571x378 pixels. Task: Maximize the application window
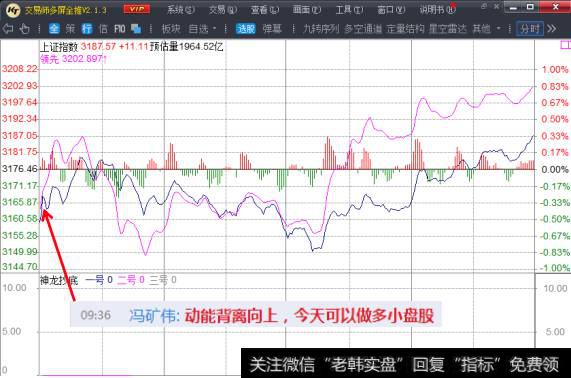[531, 7]
